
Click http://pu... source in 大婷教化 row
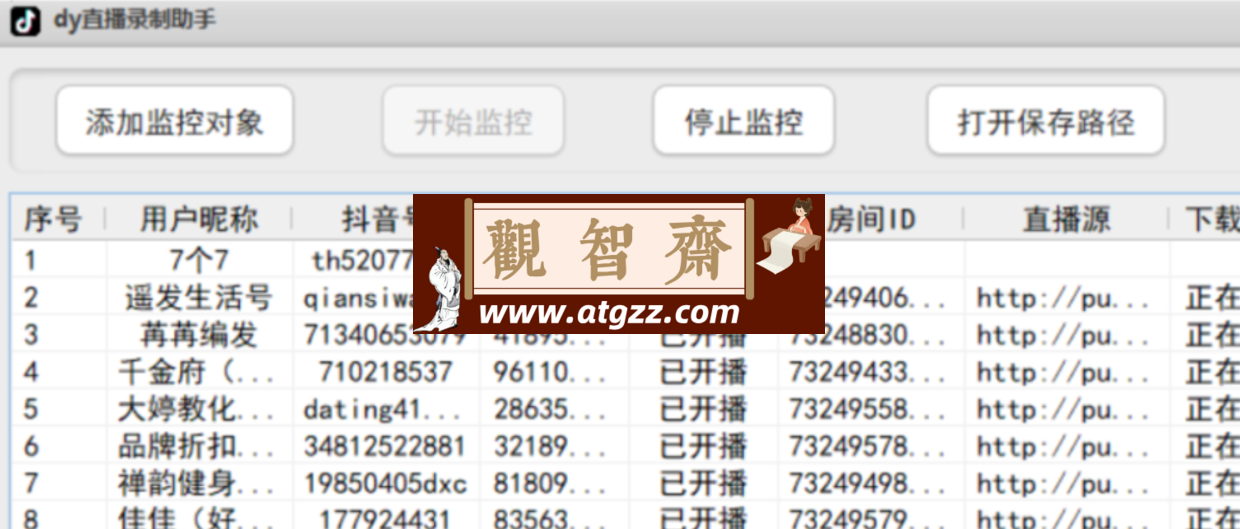click(1064, 409)
